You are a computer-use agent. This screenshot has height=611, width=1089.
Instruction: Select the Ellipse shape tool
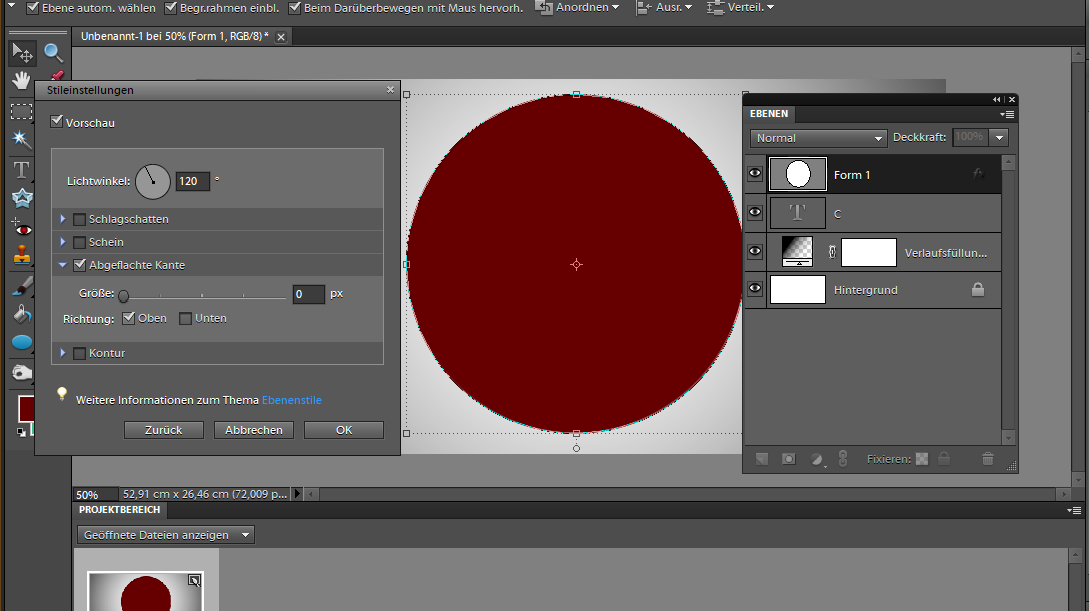point(22,342)
